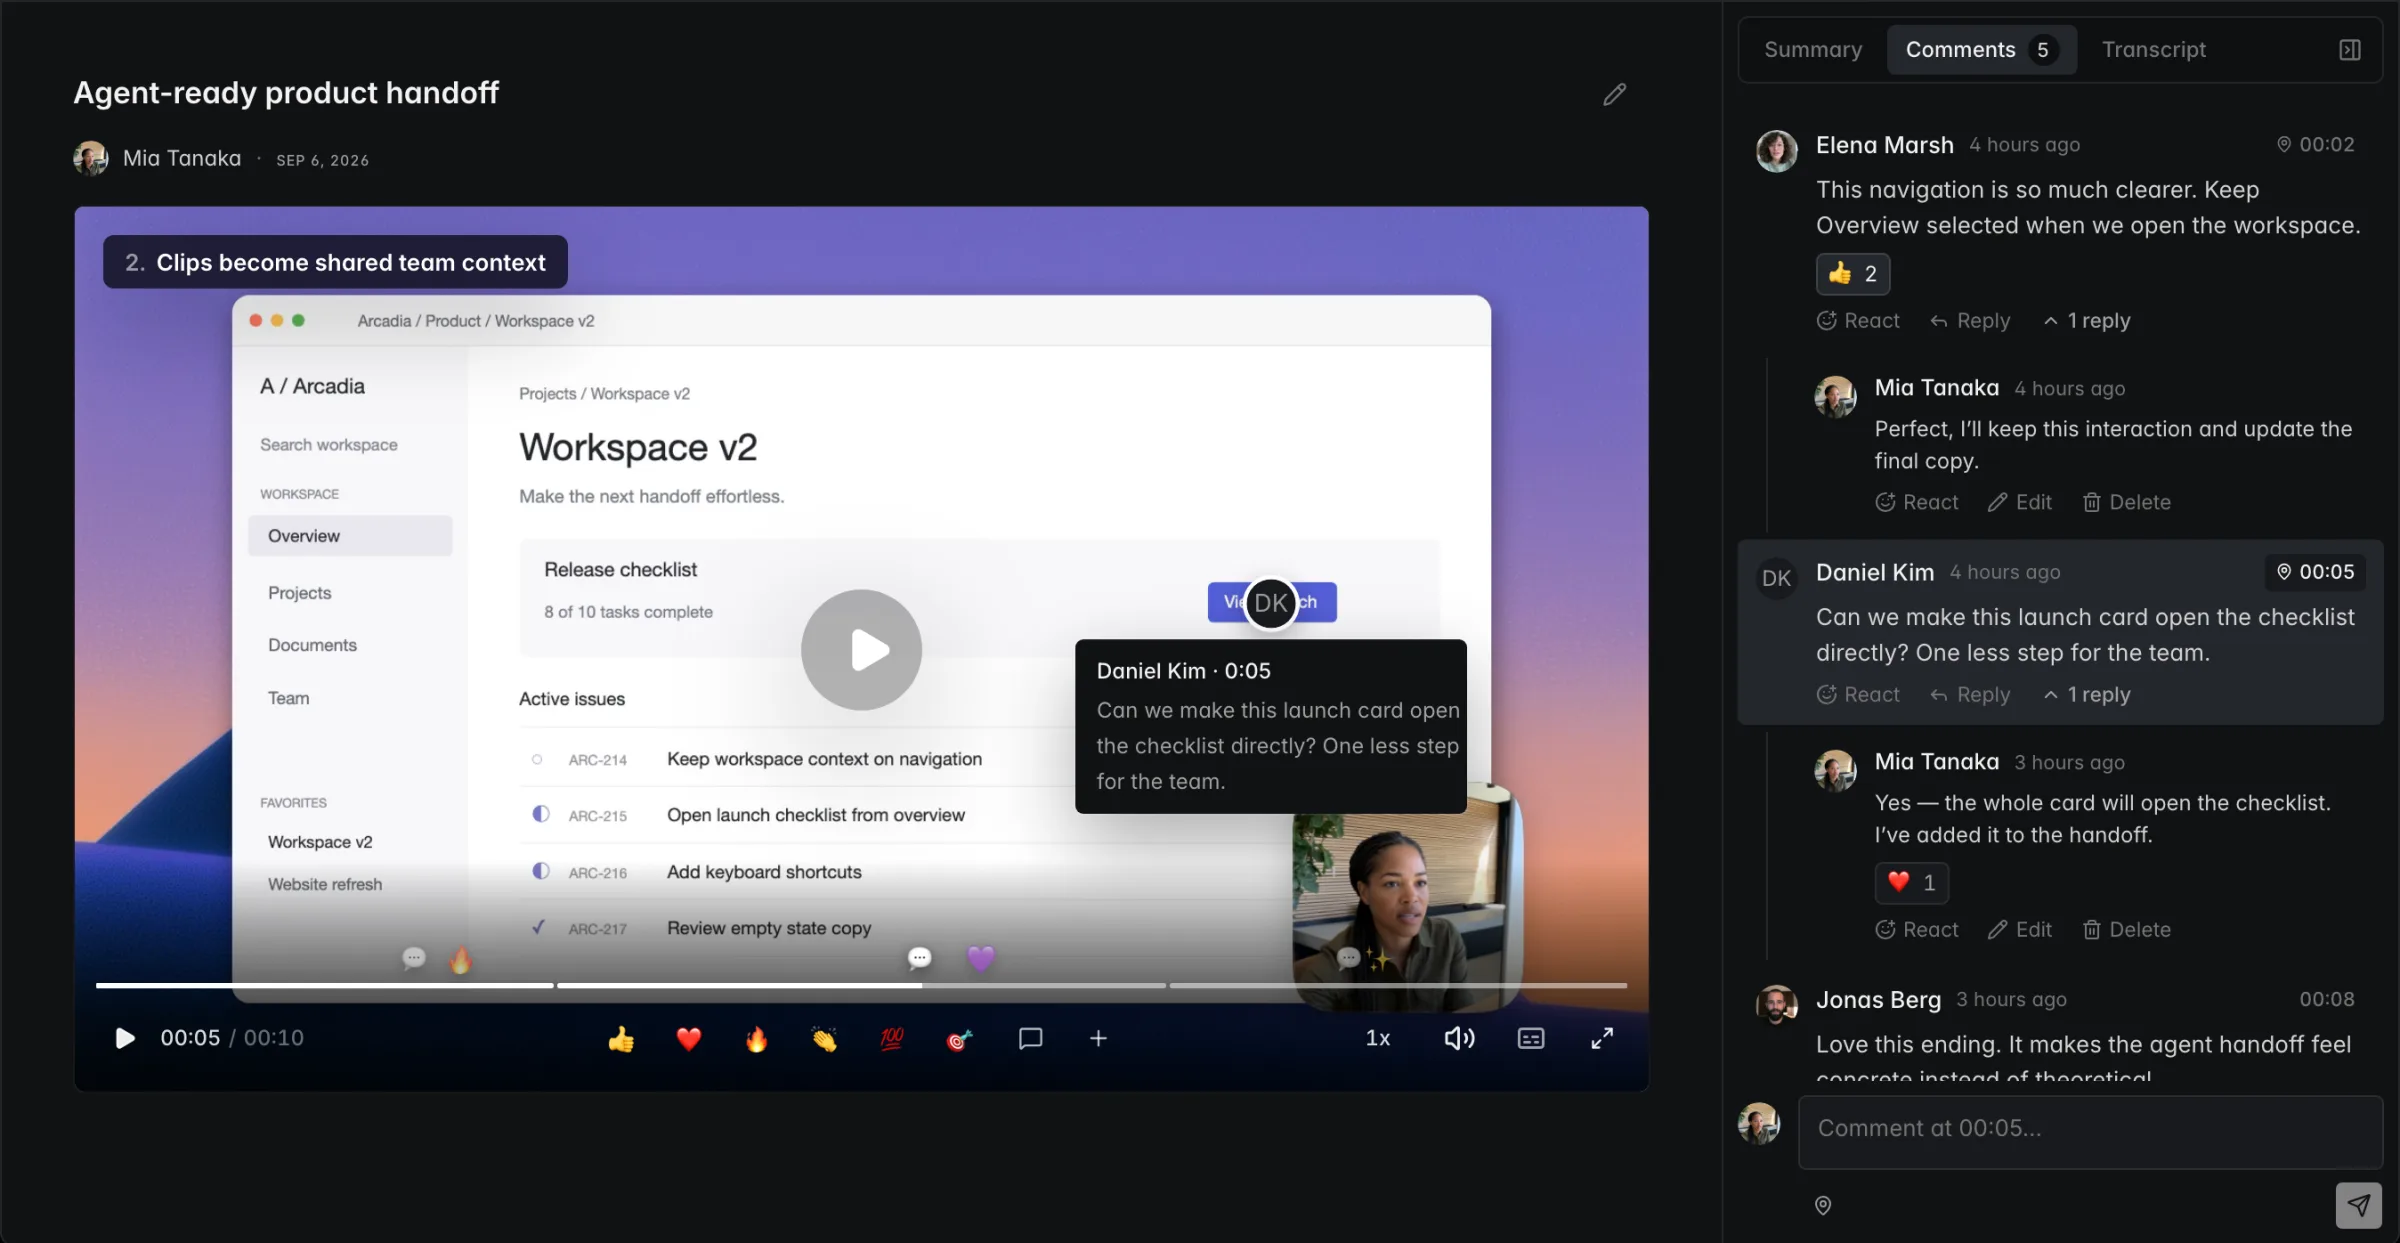React to Mia's 'Perfect, I'll keep' reply
2400x1243 pixels.
coord(1917,502)
